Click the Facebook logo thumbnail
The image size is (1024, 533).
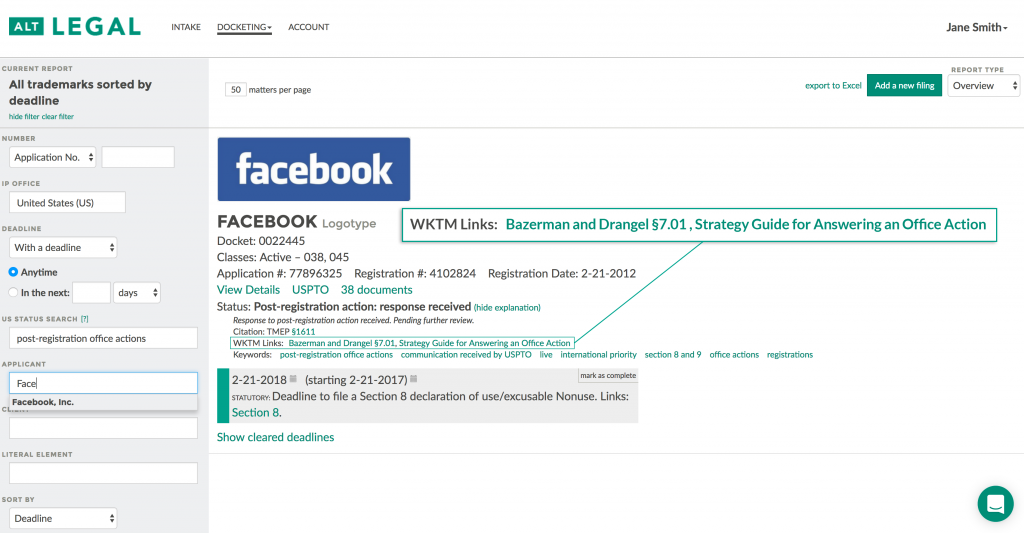(x=314, y=169)
